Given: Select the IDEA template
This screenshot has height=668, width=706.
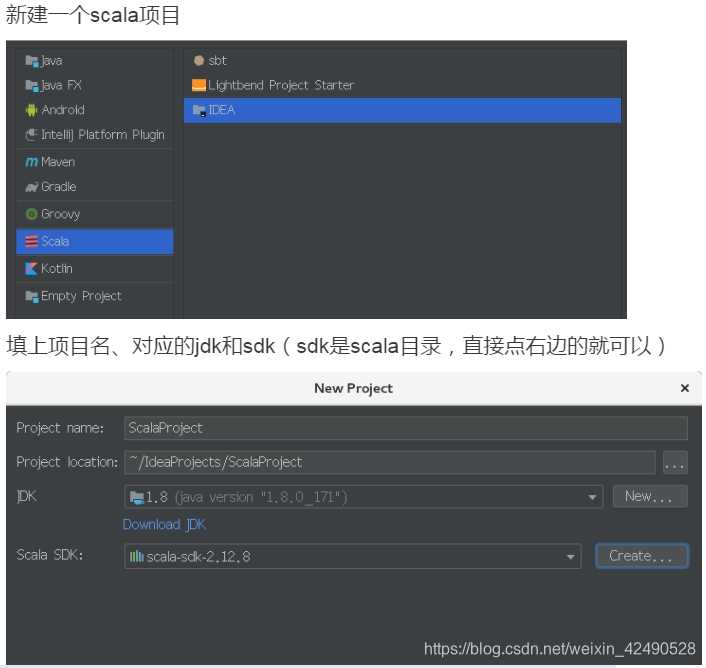Looking at the screenshot, I should point(402,110).
